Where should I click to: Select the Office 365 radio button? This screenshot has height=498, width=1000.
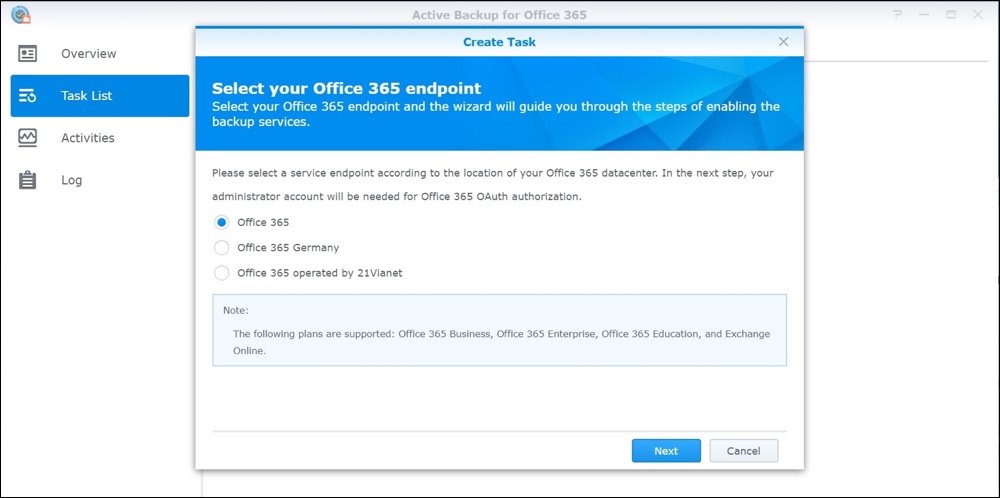(222, 222)
